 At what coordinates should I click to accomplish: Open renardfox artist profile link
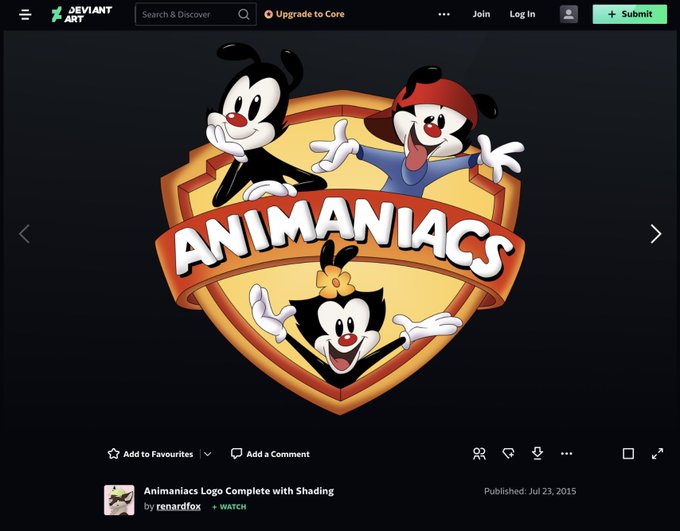click(x=178, y=506)
